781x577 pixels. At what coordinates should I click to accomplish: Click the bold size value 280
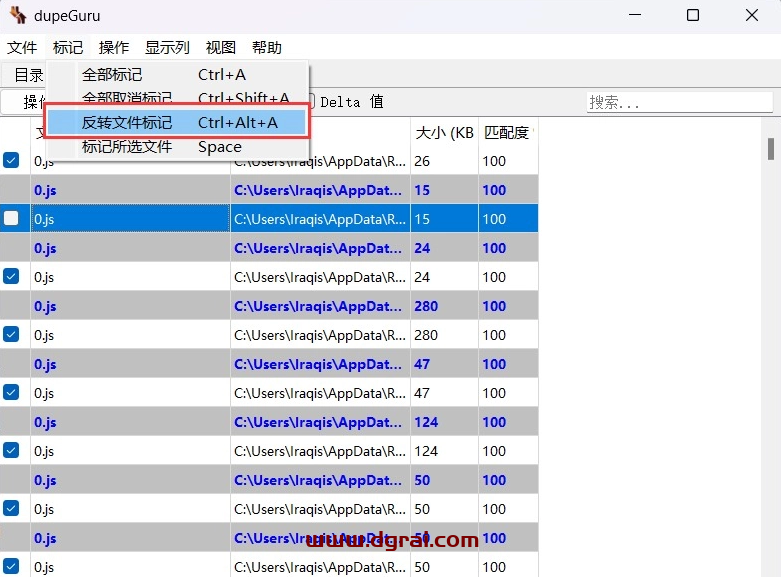tap(426, 306)
